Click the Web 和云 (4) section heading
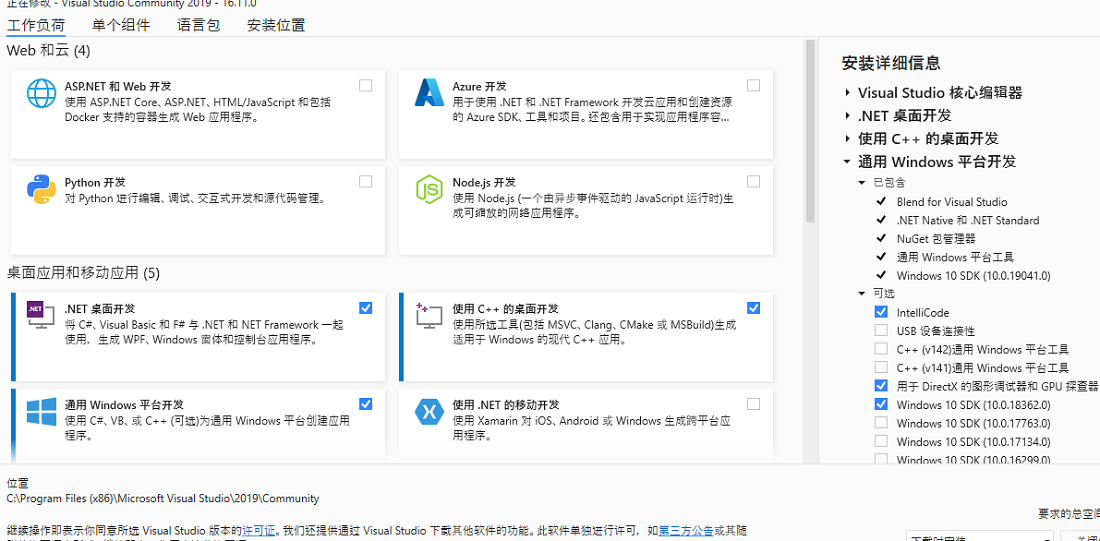Image resolution: width=1100 pixels, height=541 pixels. pos(48,51)
